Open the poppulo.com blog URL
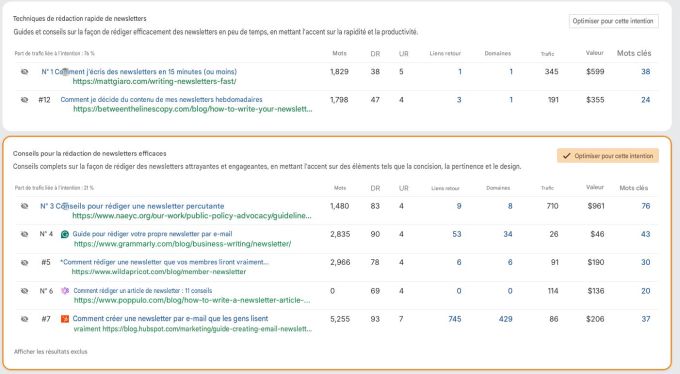The height and width of the screenshot is (374, 680). click(192, 300)
